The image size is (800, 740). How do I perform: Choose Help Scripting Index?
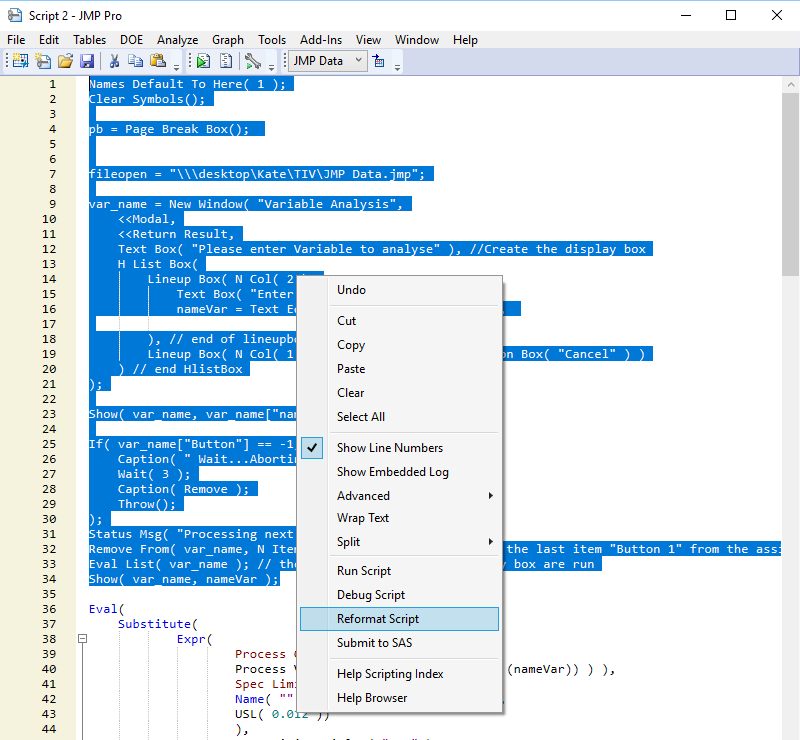click(399, 674)
